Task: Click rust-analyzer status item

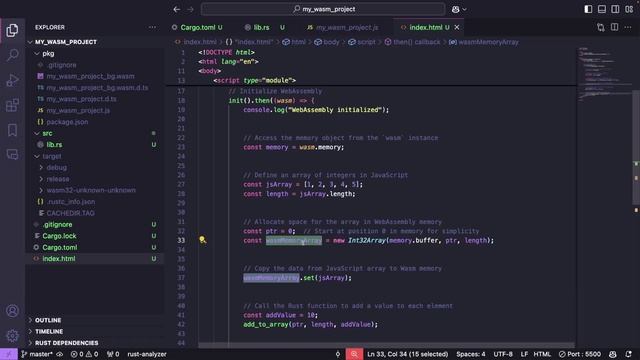Action: (x=147, y=354)
